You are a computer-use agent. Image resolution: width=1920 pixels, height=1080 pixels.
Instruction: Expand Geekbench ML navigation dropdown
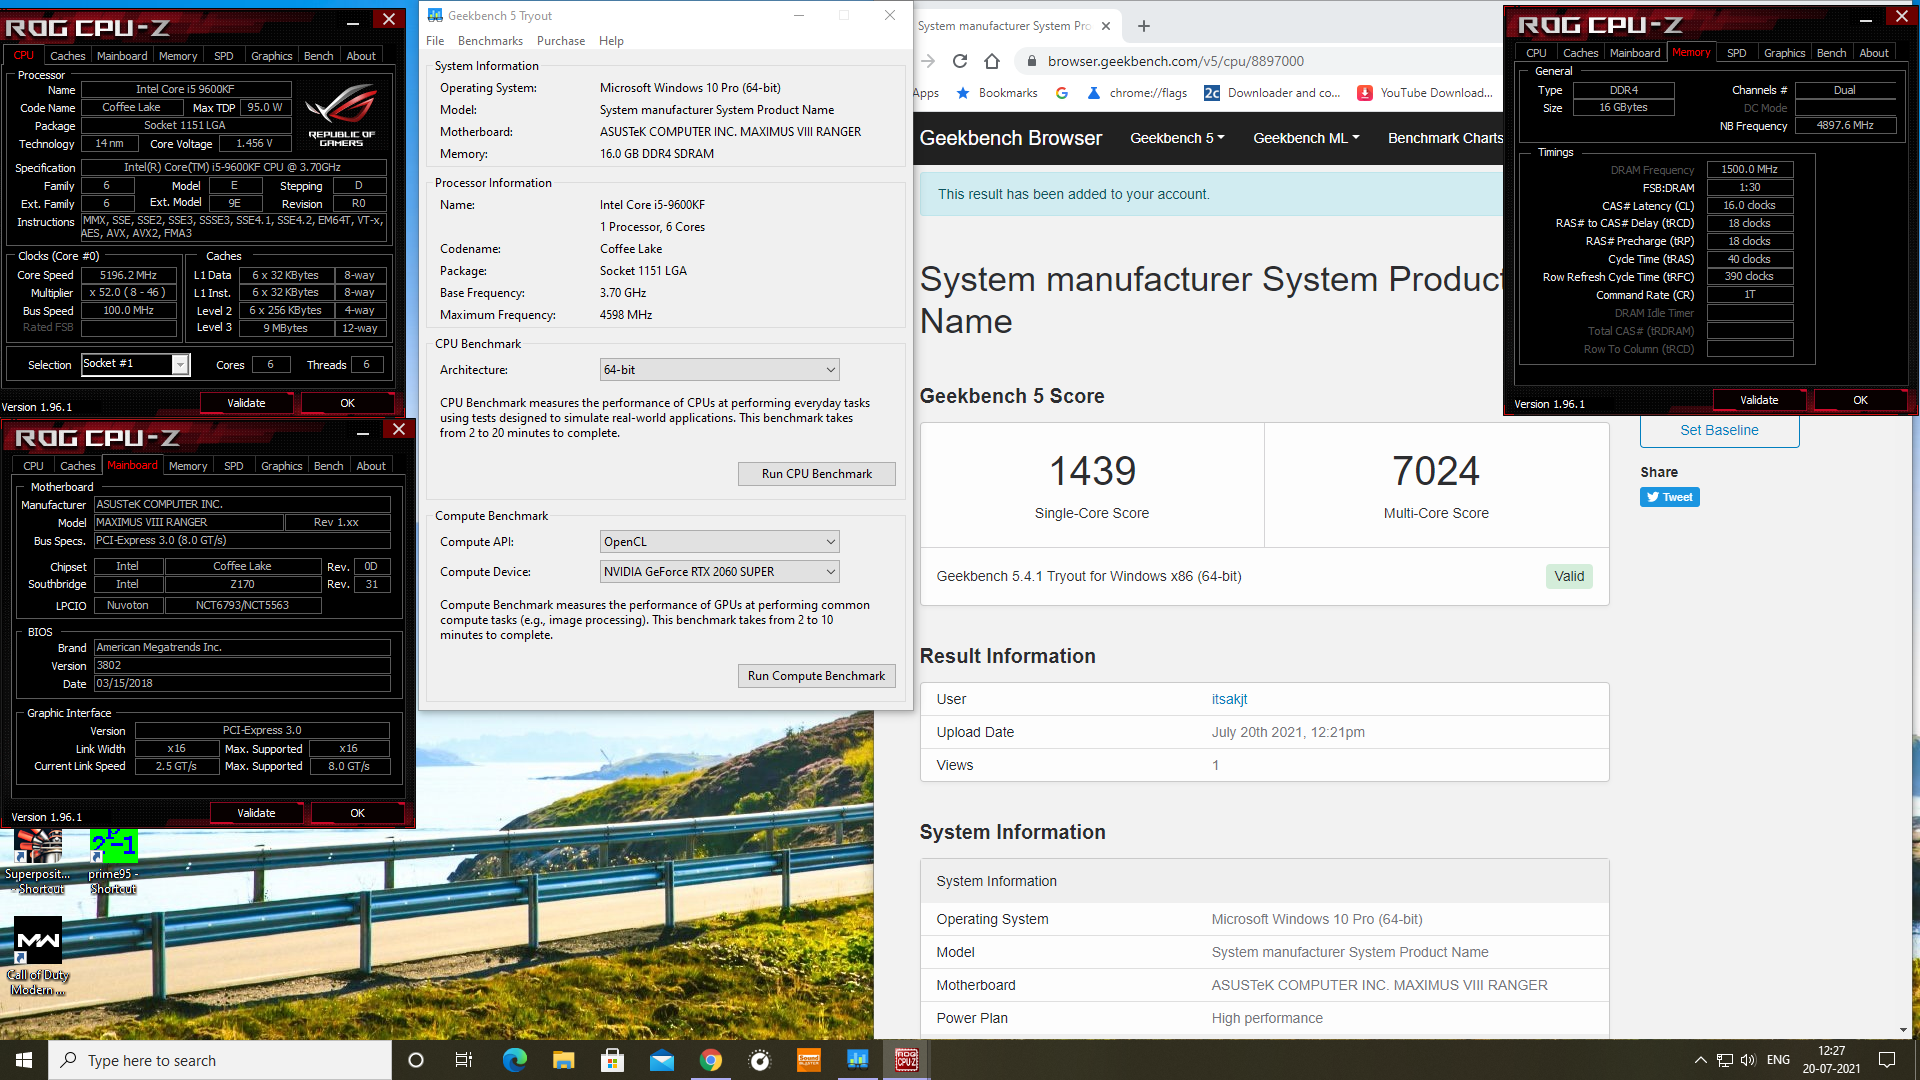(x=1306, y=138)
